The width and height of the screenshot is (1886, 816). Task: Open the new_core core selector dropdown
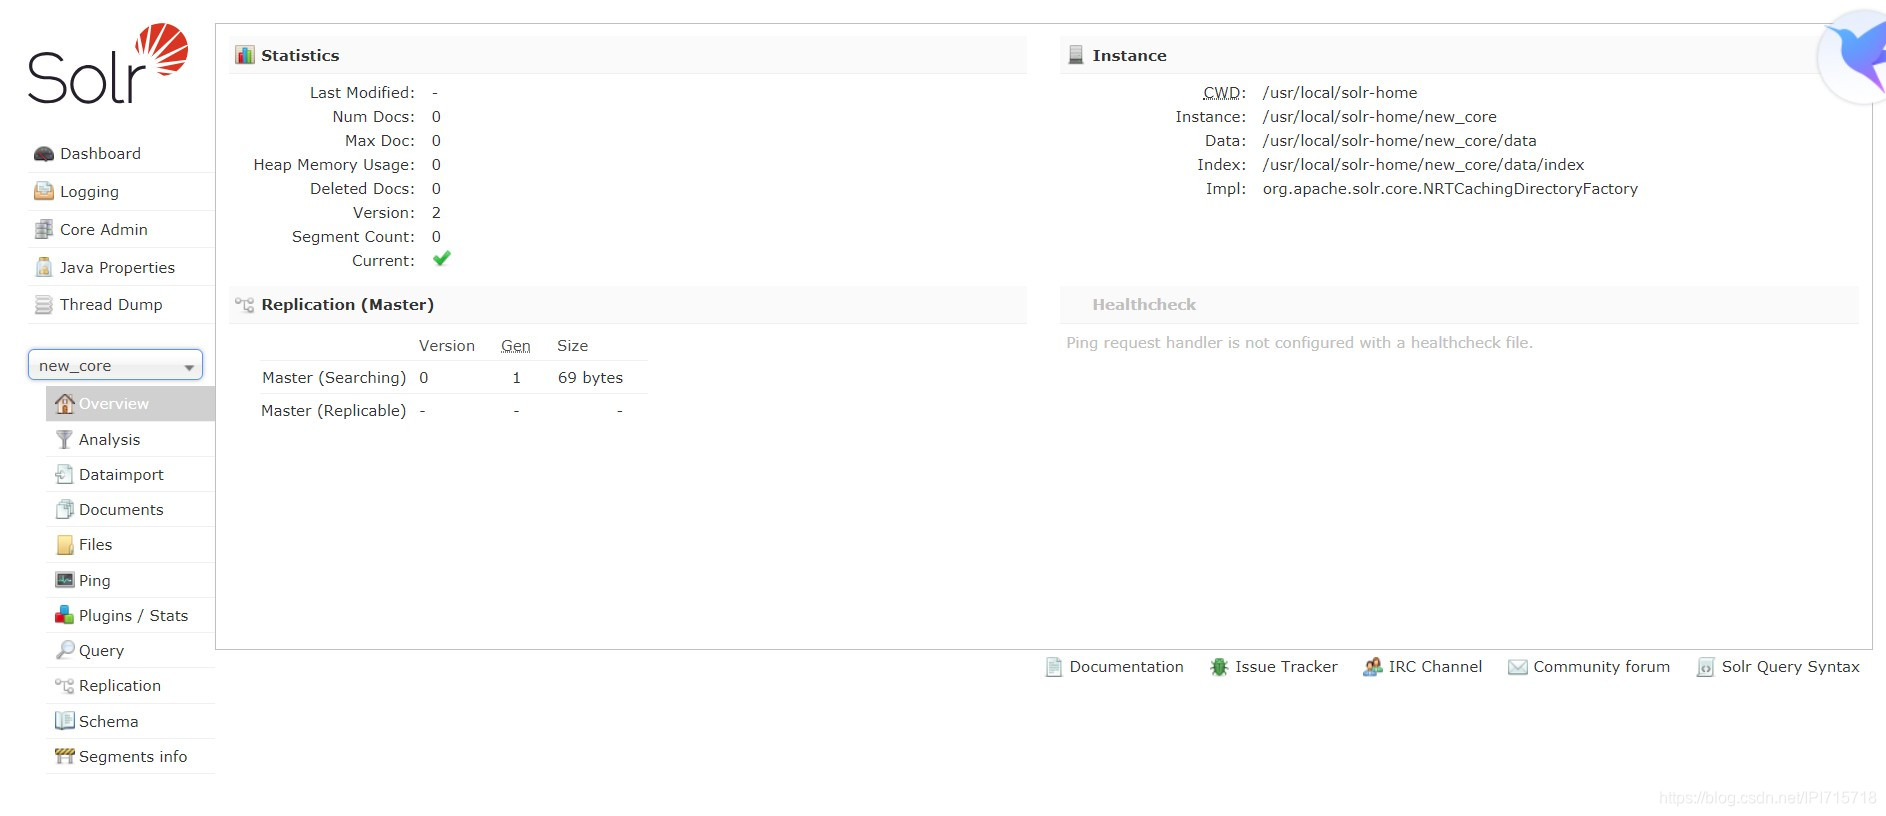[x=115, y=365]
